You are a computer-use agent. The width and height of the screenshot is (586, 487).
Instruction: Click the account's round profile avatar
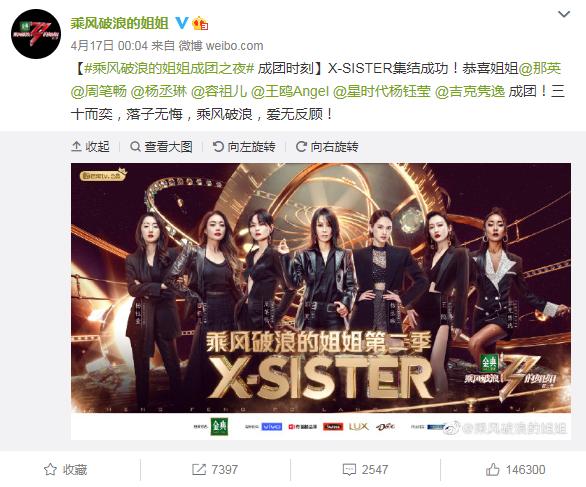tap(36, 34)
